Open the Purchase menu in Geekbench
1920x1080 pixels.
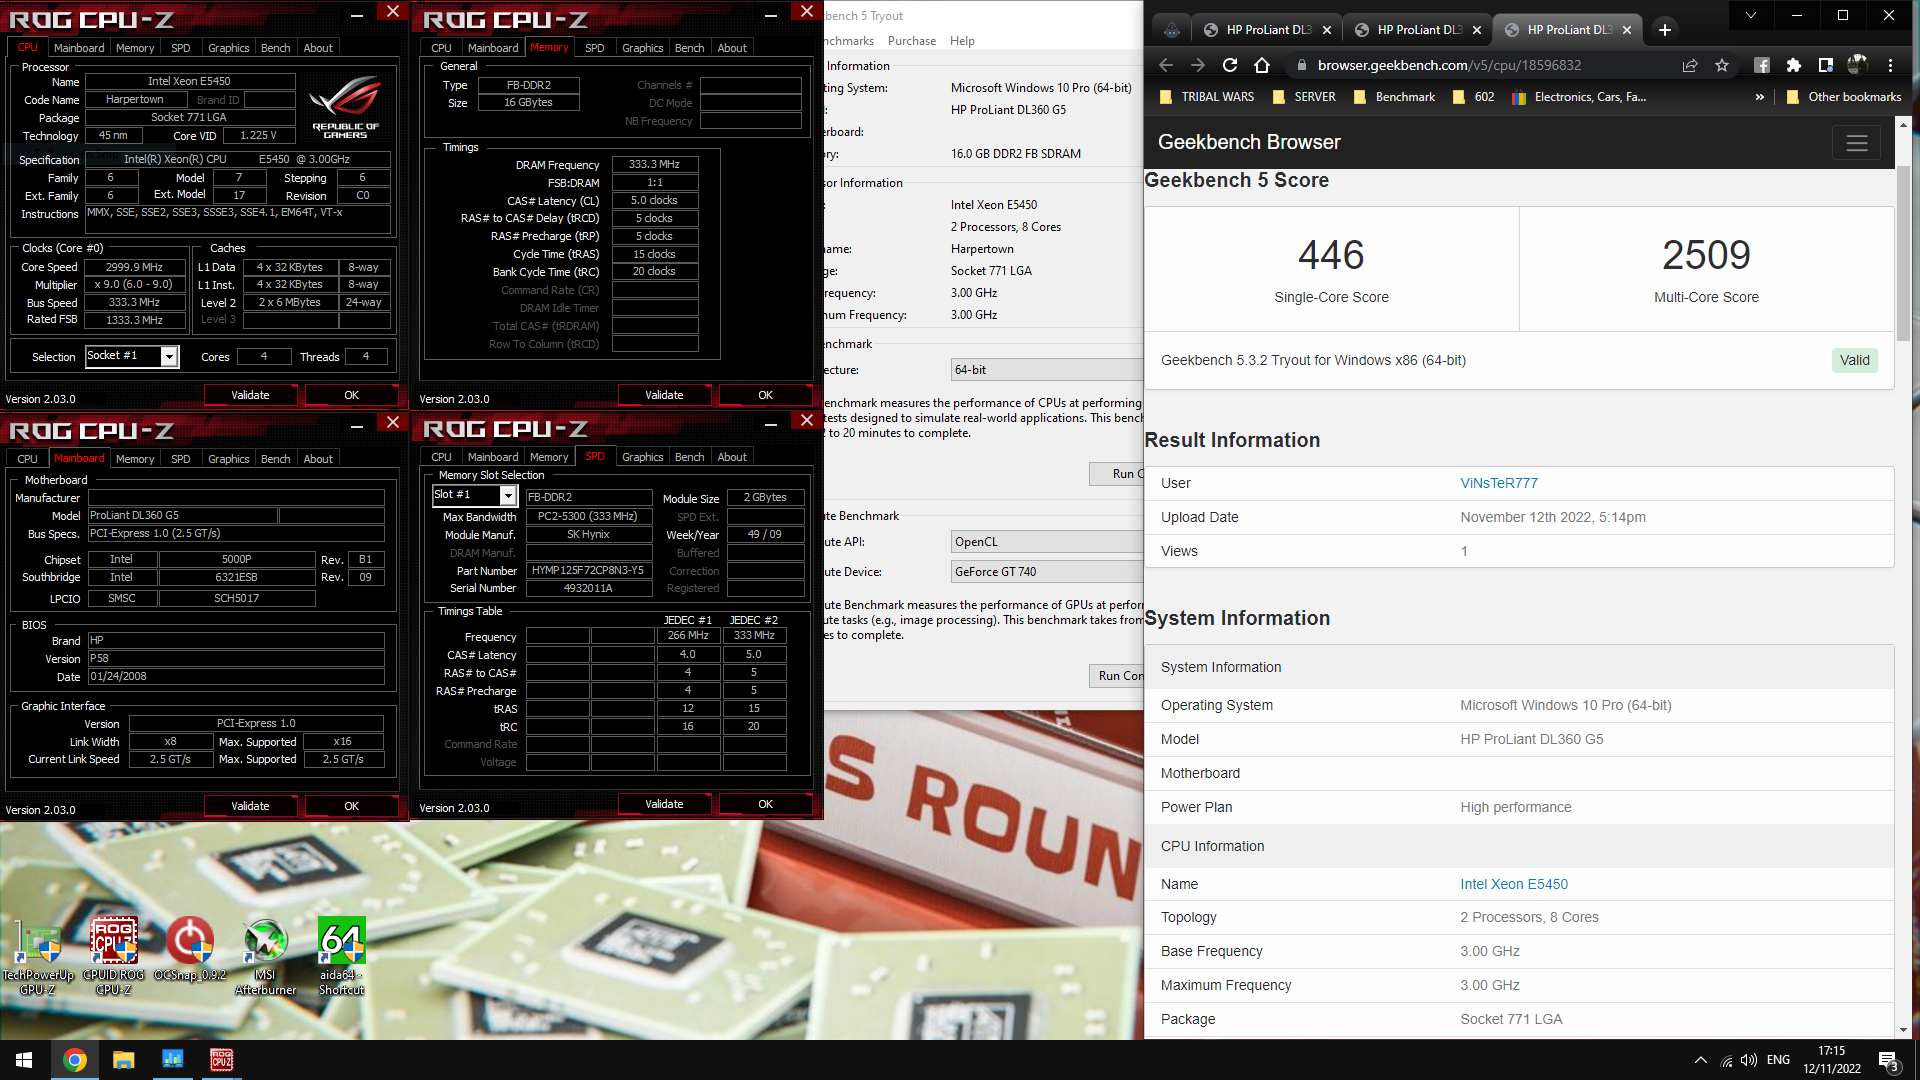coord(911,41)
